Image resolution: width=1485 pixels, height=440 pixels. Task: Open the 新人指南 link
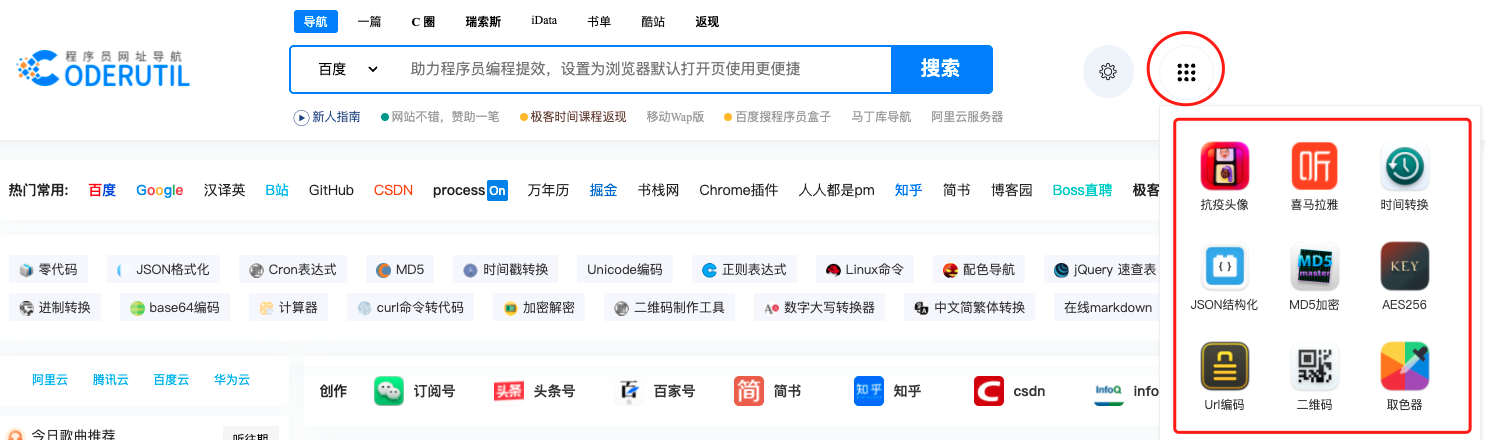click(x=327, y=117)
